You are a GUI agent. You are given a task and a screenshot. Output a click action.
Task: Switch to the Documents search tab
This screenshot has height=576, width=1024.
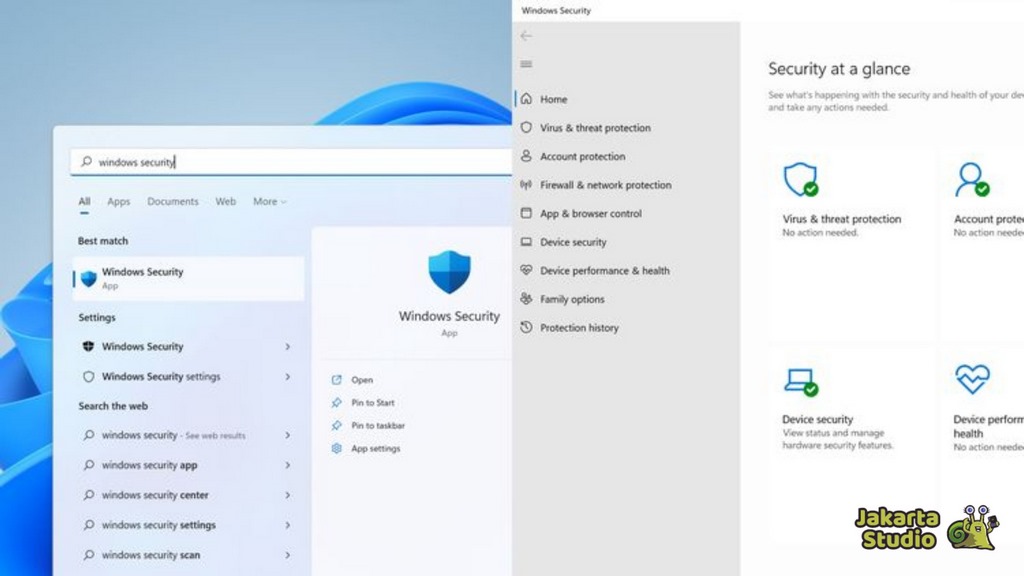click(172, 201)
